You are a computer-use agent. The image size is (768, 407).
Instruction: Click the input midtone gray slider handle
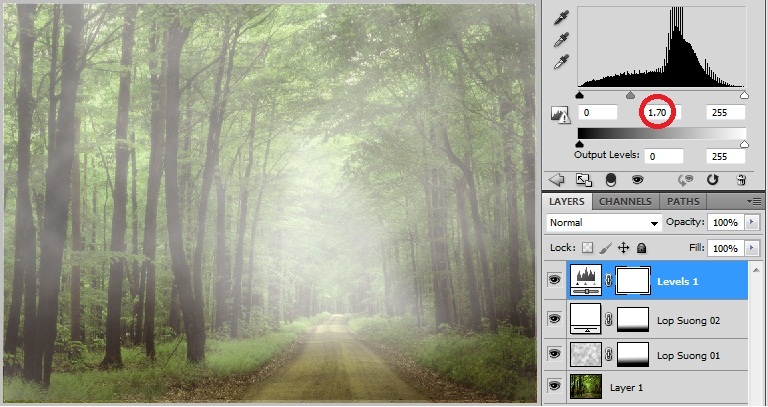coord(630,95)
